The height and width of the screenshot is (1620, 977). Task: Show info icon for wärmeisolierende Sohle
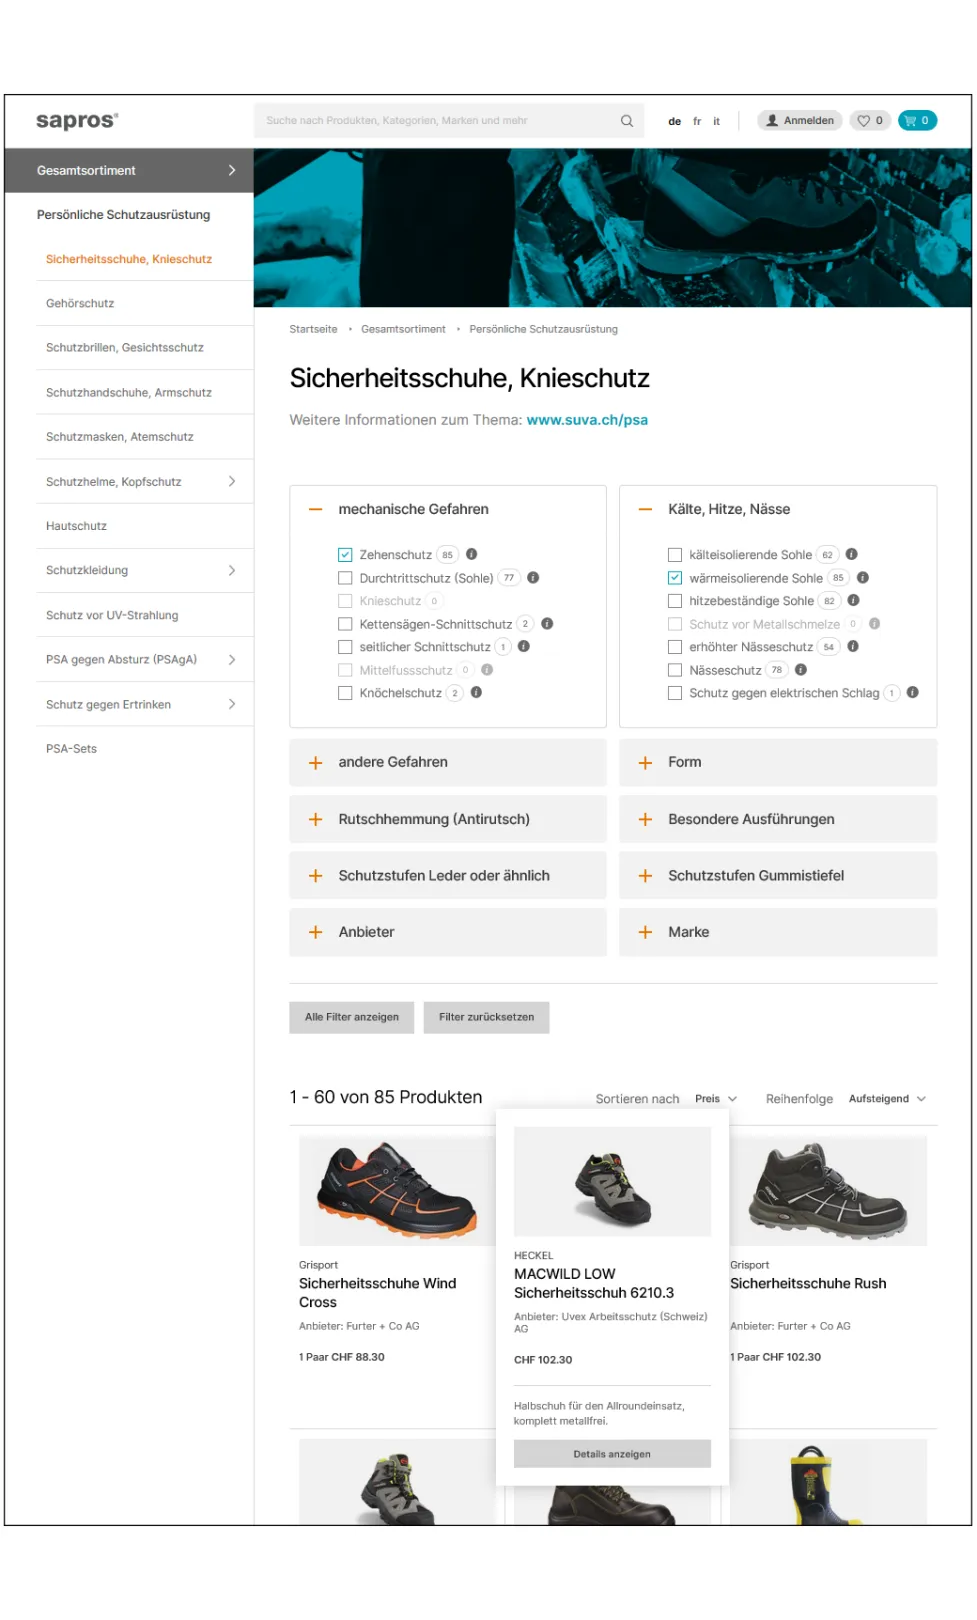point(863,578)
